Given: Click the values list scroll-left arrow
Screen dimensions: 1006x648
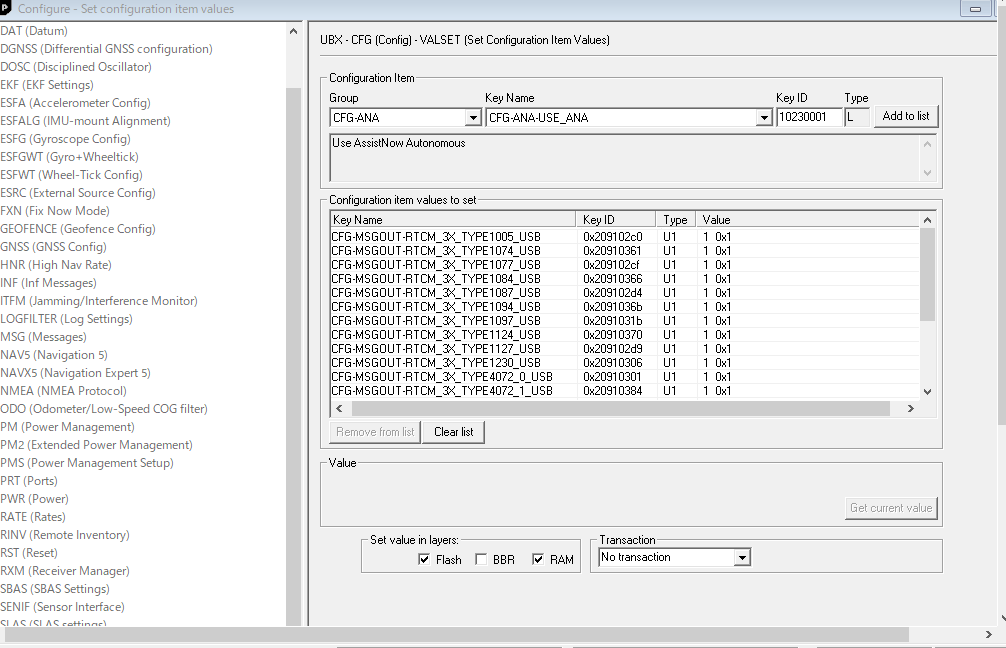Looking at the screenshot, I should coord(339,408).
